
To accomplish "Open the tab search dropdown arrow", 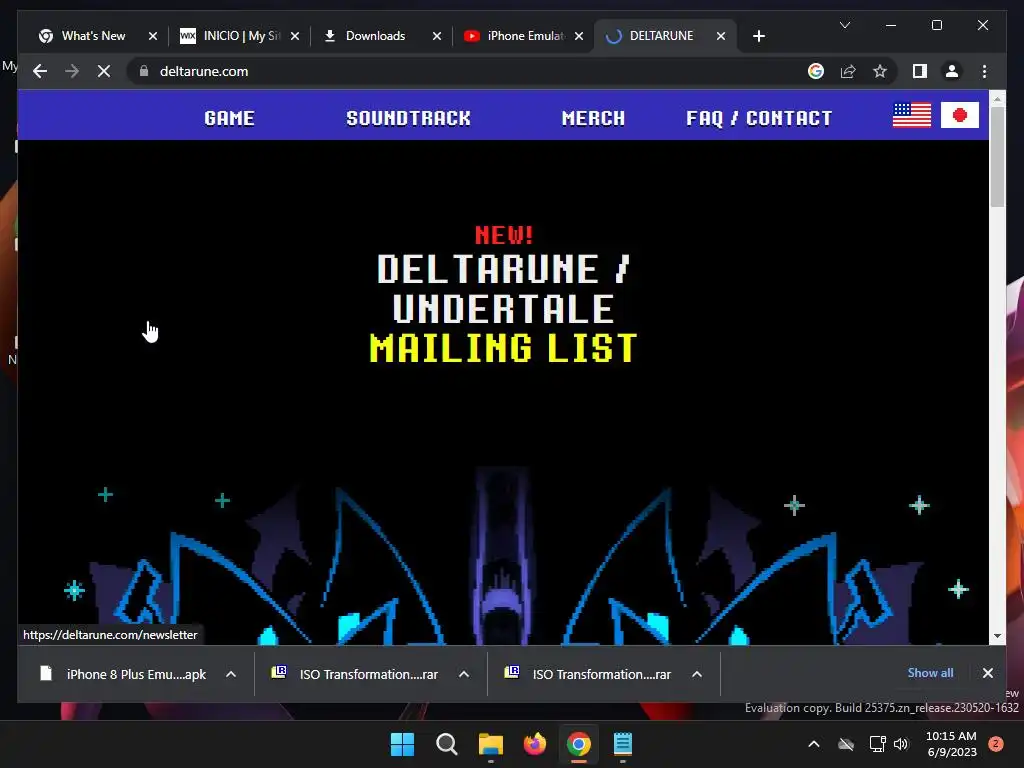I will 844,25.
